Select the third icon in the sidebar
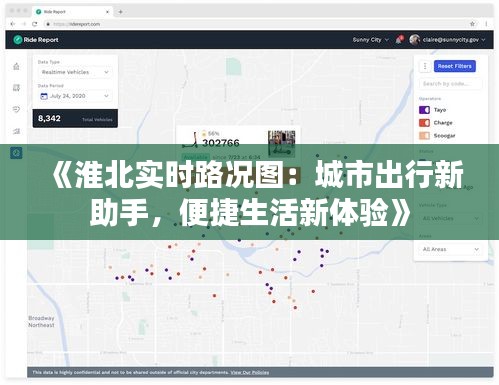Image resolution: width=499 pixels, height=385 pixels. click(16, 109)
